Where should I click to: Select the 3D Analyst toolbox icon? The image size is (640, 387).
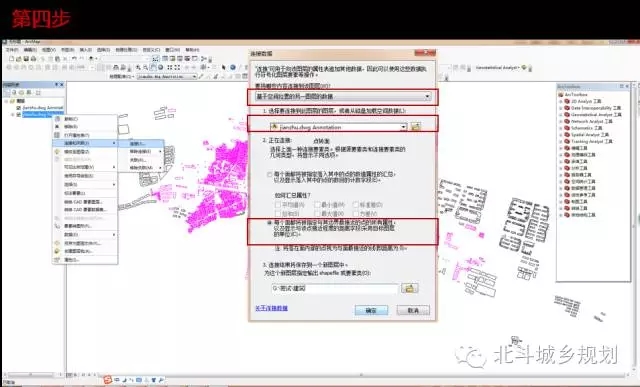click(x=567, y=101)
